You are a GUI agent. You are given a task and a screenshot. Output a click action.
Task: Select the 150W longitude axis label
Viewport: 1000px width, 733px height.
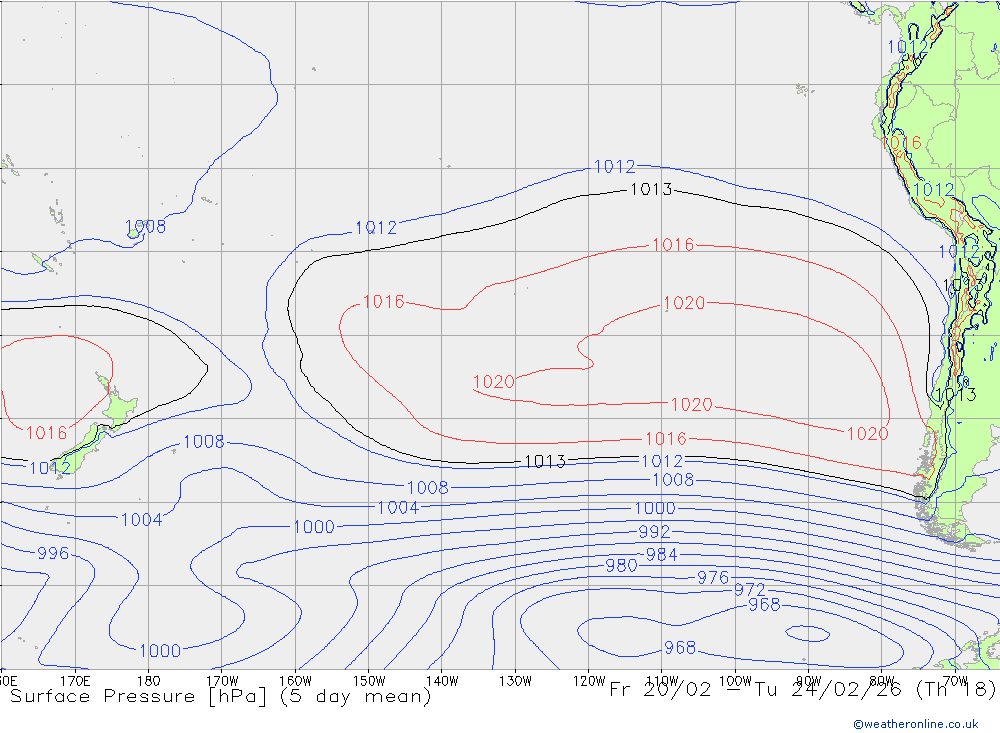(x=369, y=681)
